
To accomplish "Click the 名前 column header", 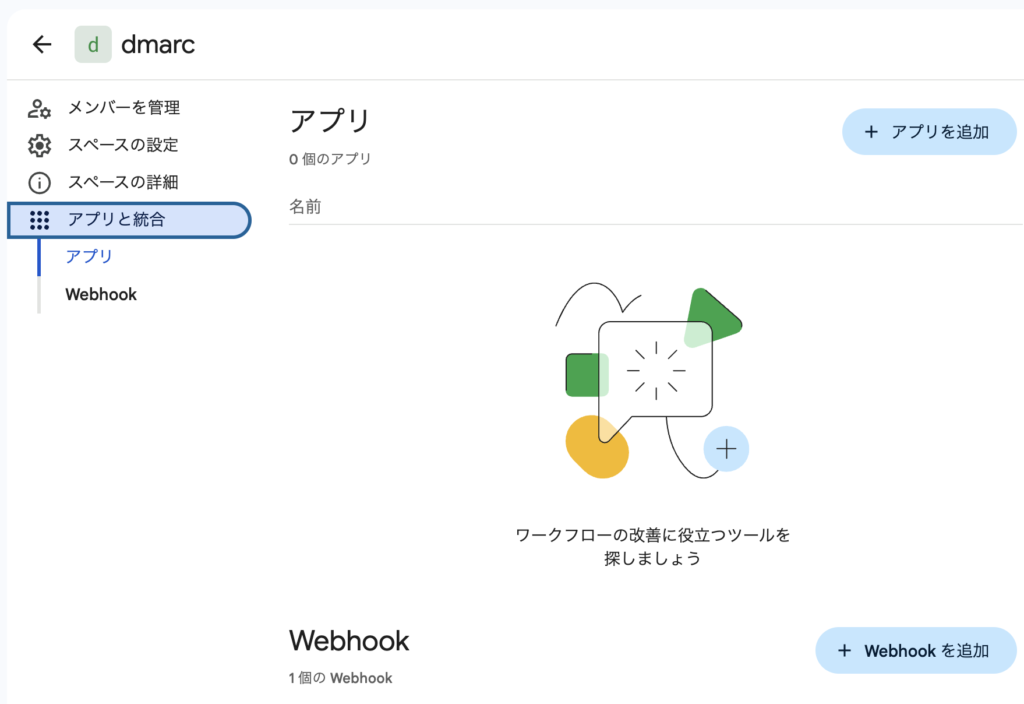I will [305, 207].
